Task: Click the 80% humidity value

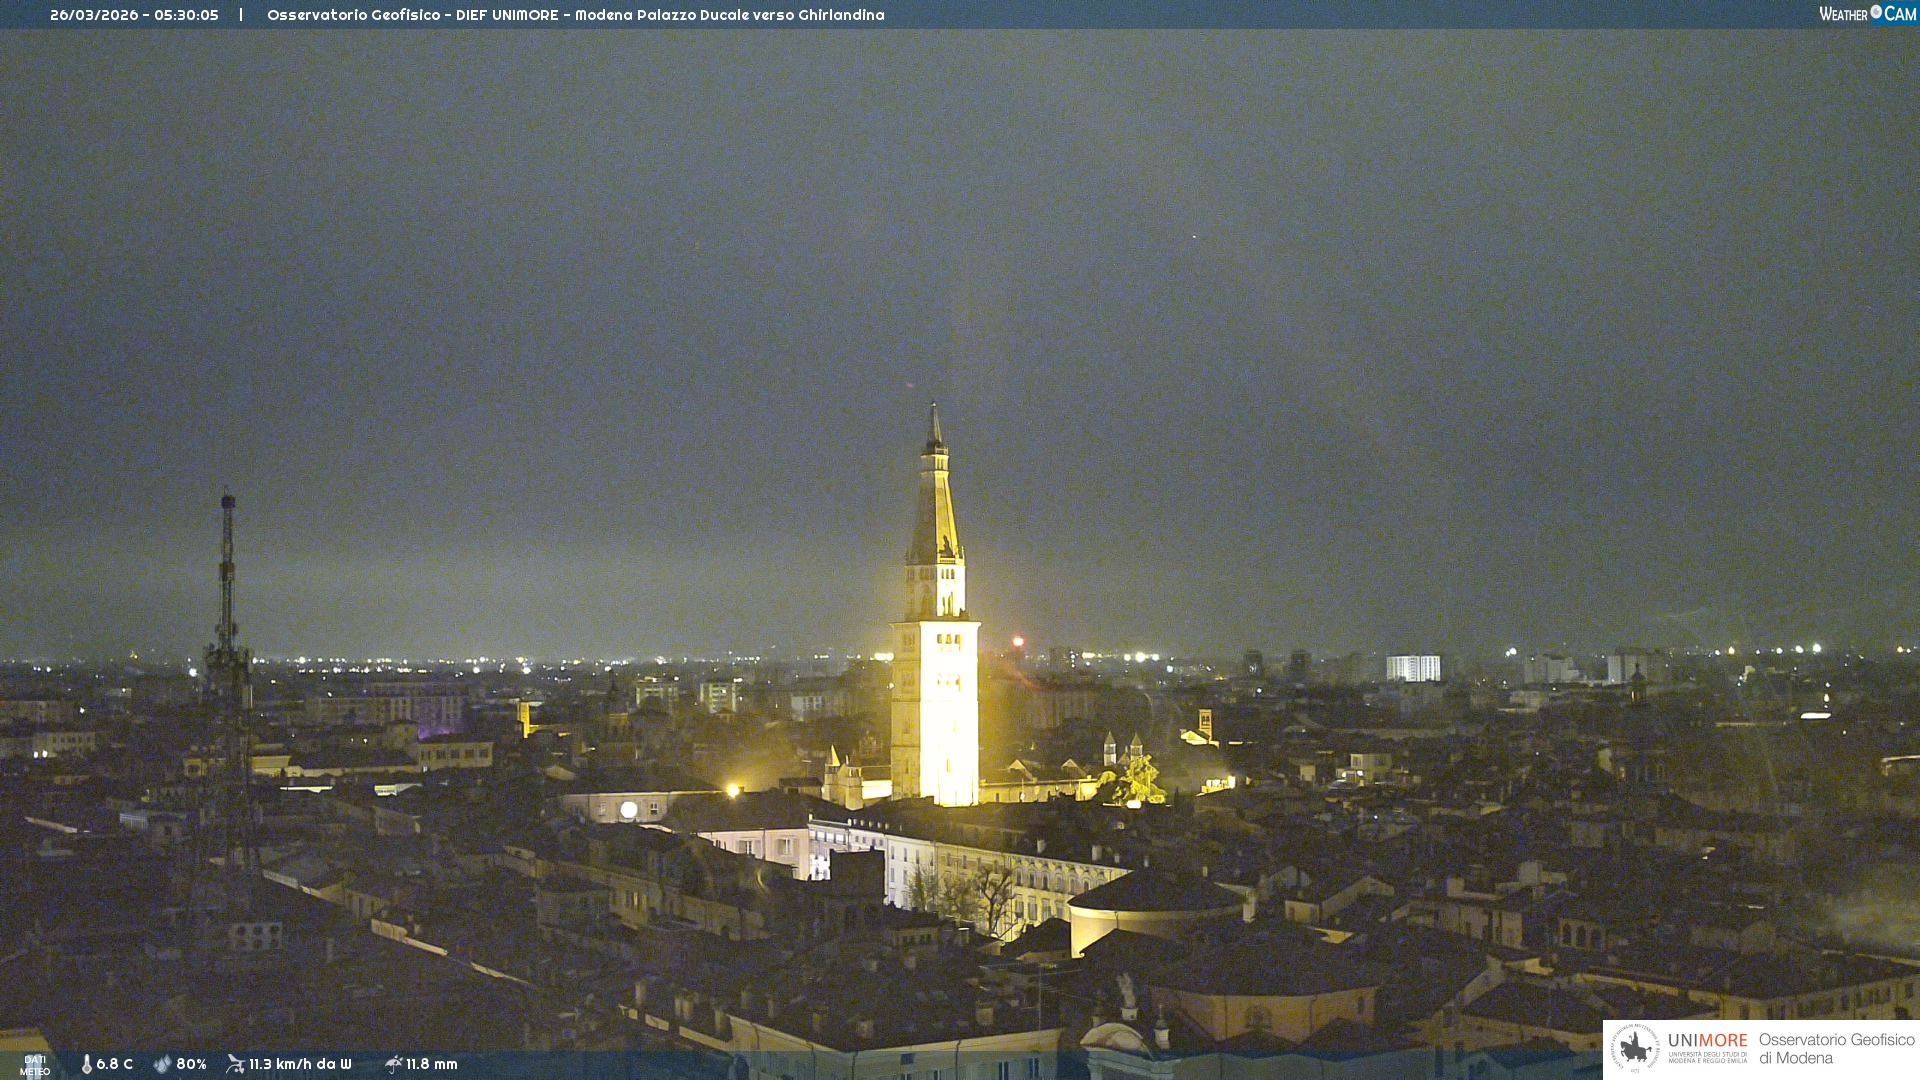Action: 191,1064
